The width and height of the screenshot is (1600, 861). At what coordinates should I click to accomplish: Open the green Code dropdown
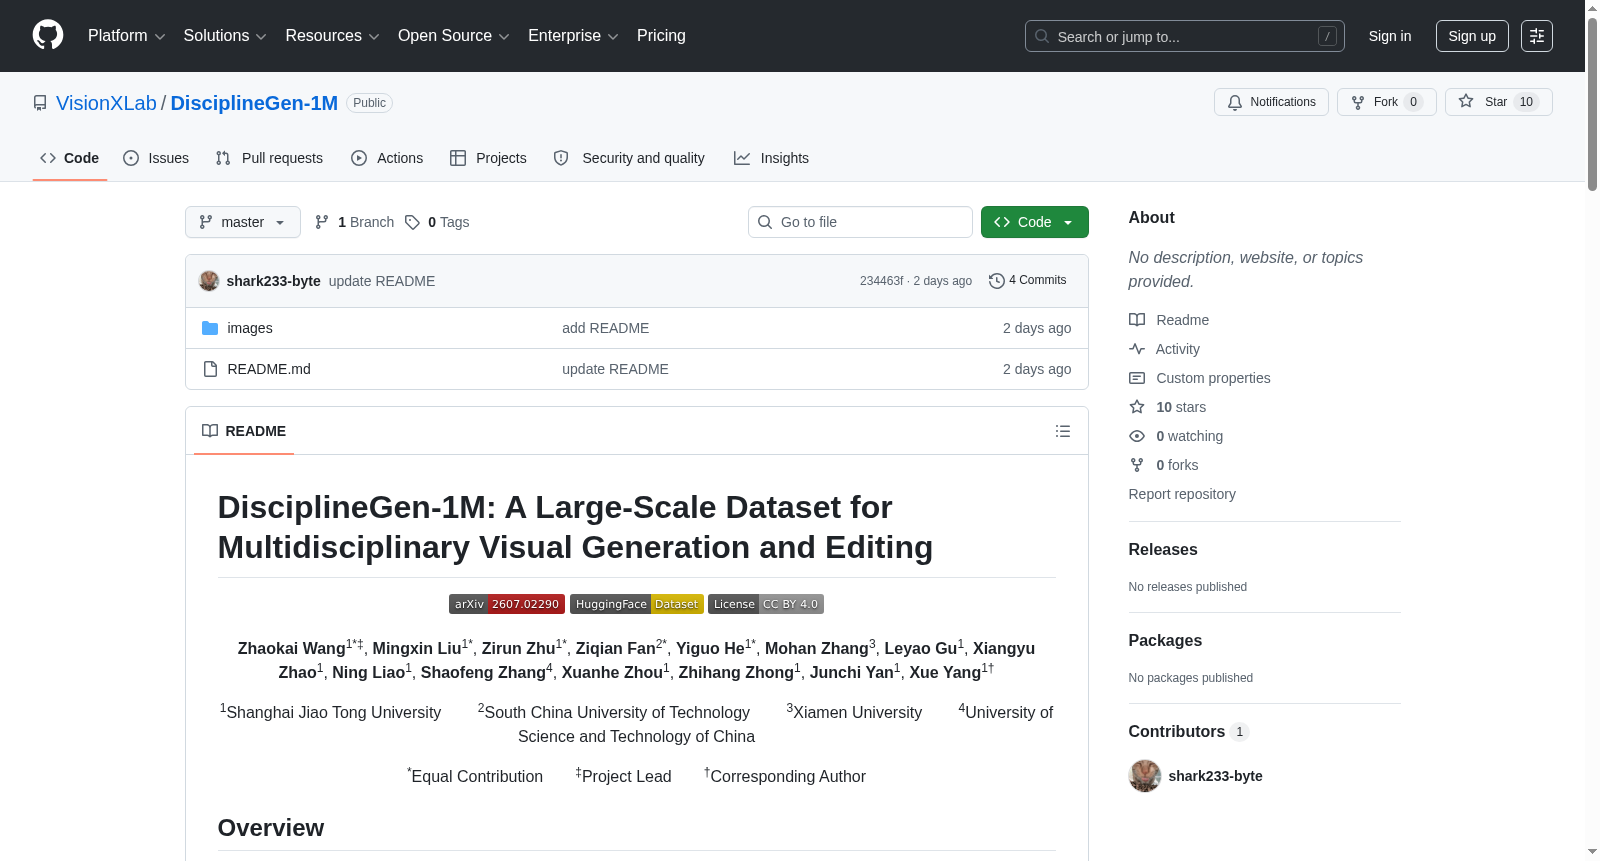pos(1035,222)
